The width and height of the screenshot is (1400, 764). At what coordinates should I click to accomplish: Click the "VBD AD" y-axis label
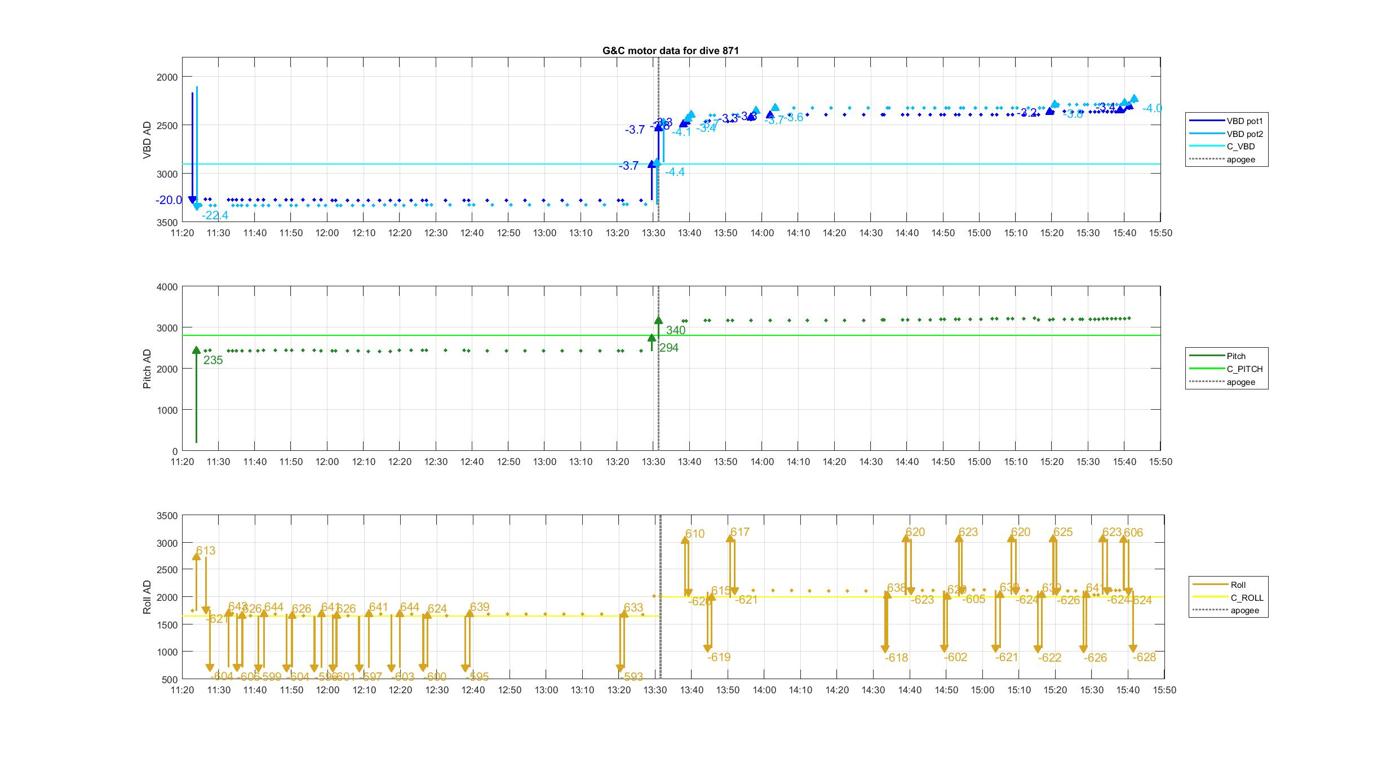[x=147, y=140]
